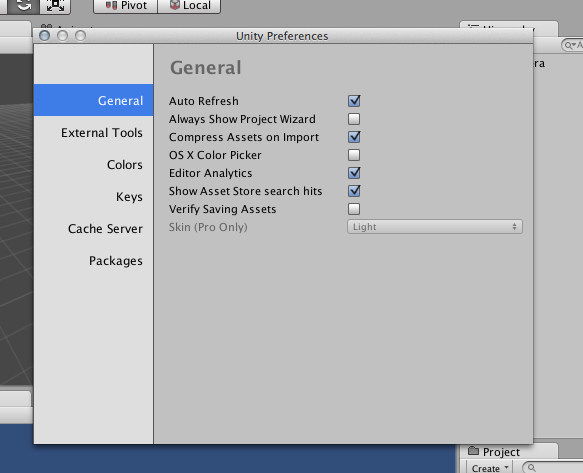
Task: Select the Rotate tool in Unity toolbar
Action: pos(23,6)
